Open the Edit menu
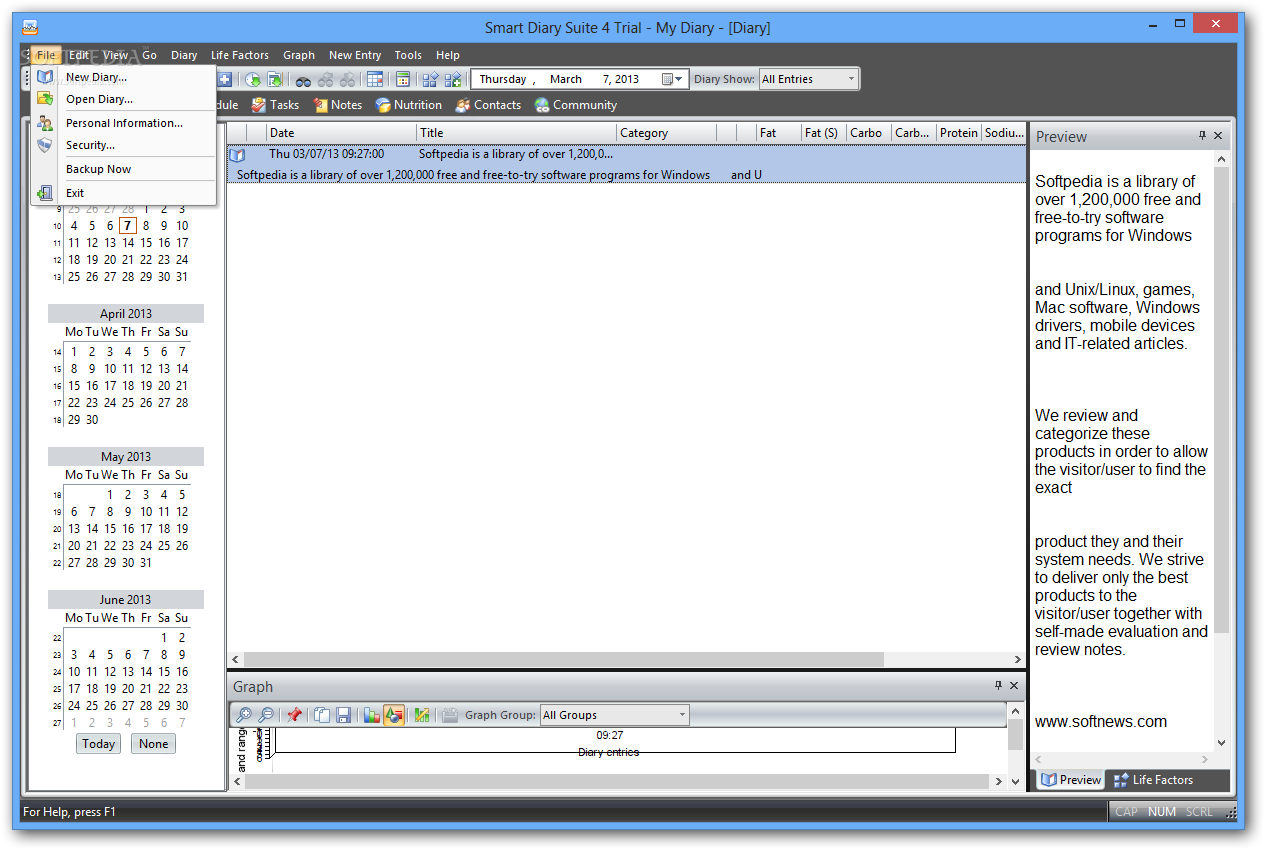The width and height of the screenshot is (1265, 850). [x=79, y=55]
